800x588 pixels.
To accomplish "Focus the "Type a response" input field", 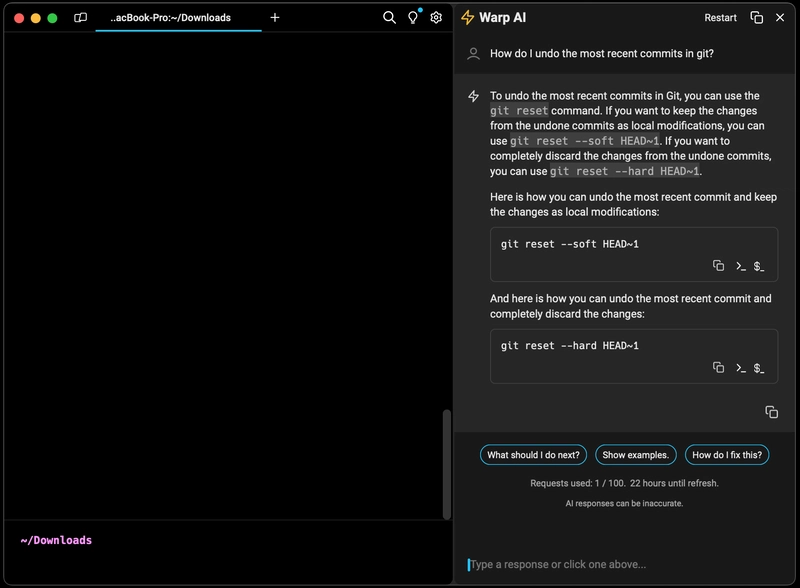I will [x=625, y=565].
